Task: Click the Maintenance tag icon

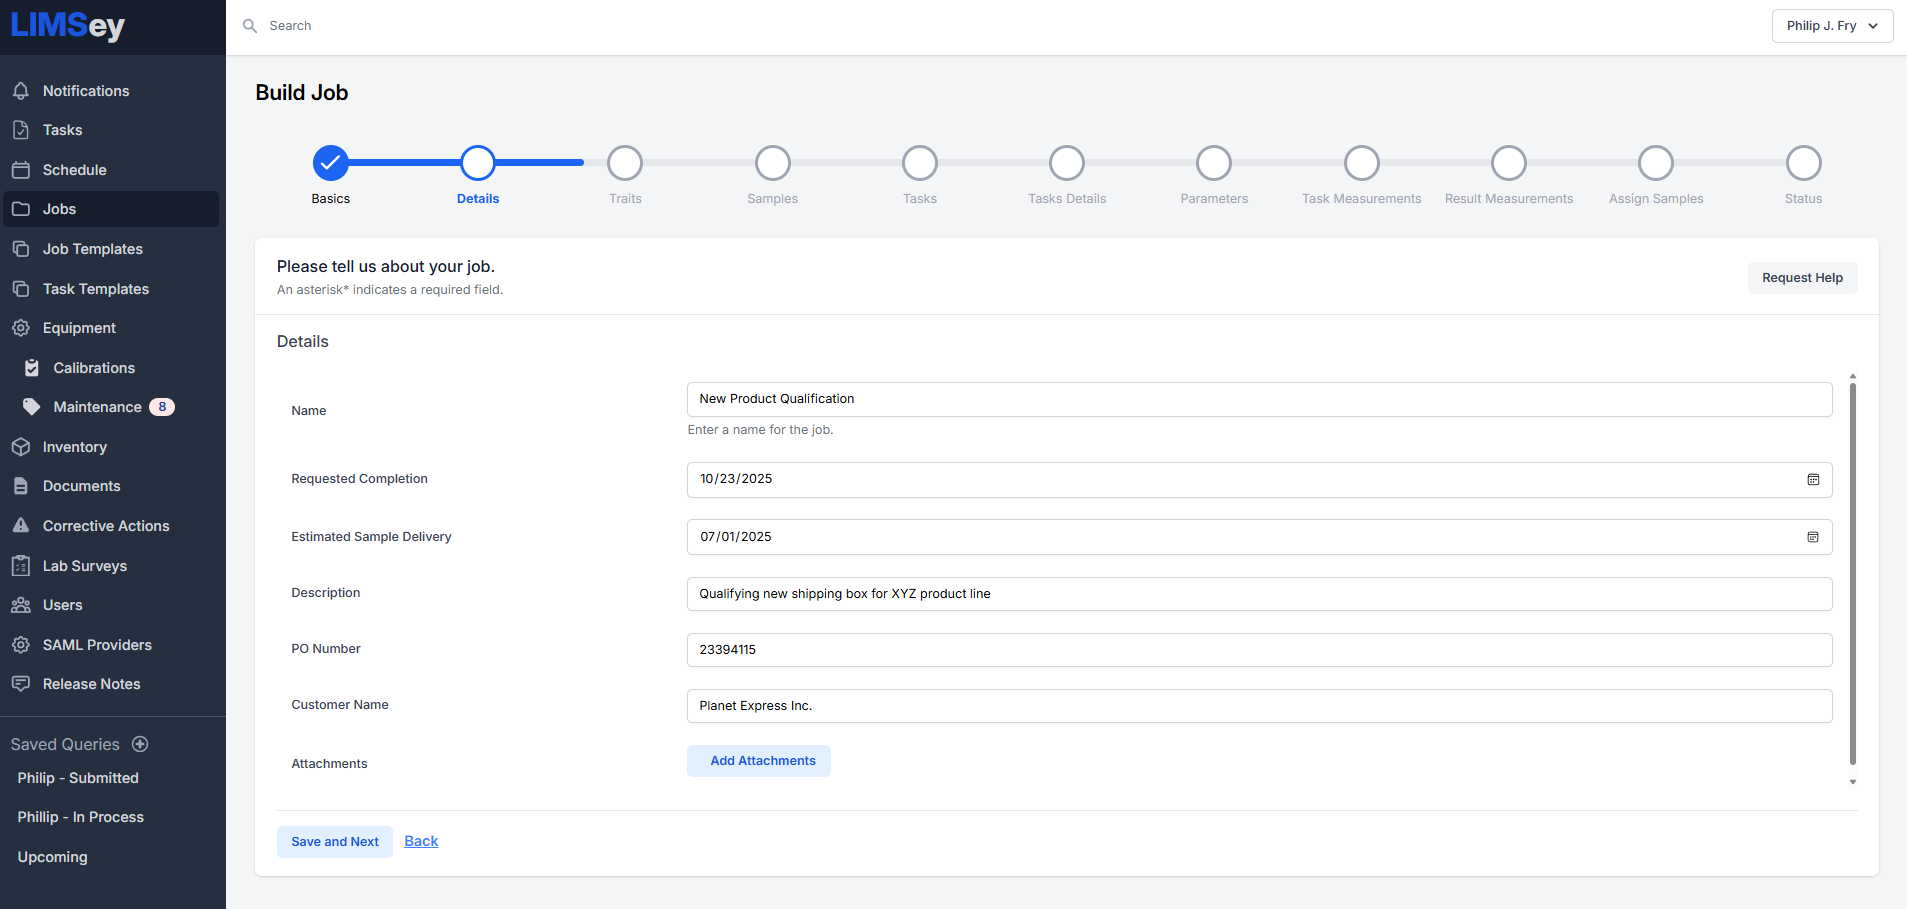Action: pos(32,407)
